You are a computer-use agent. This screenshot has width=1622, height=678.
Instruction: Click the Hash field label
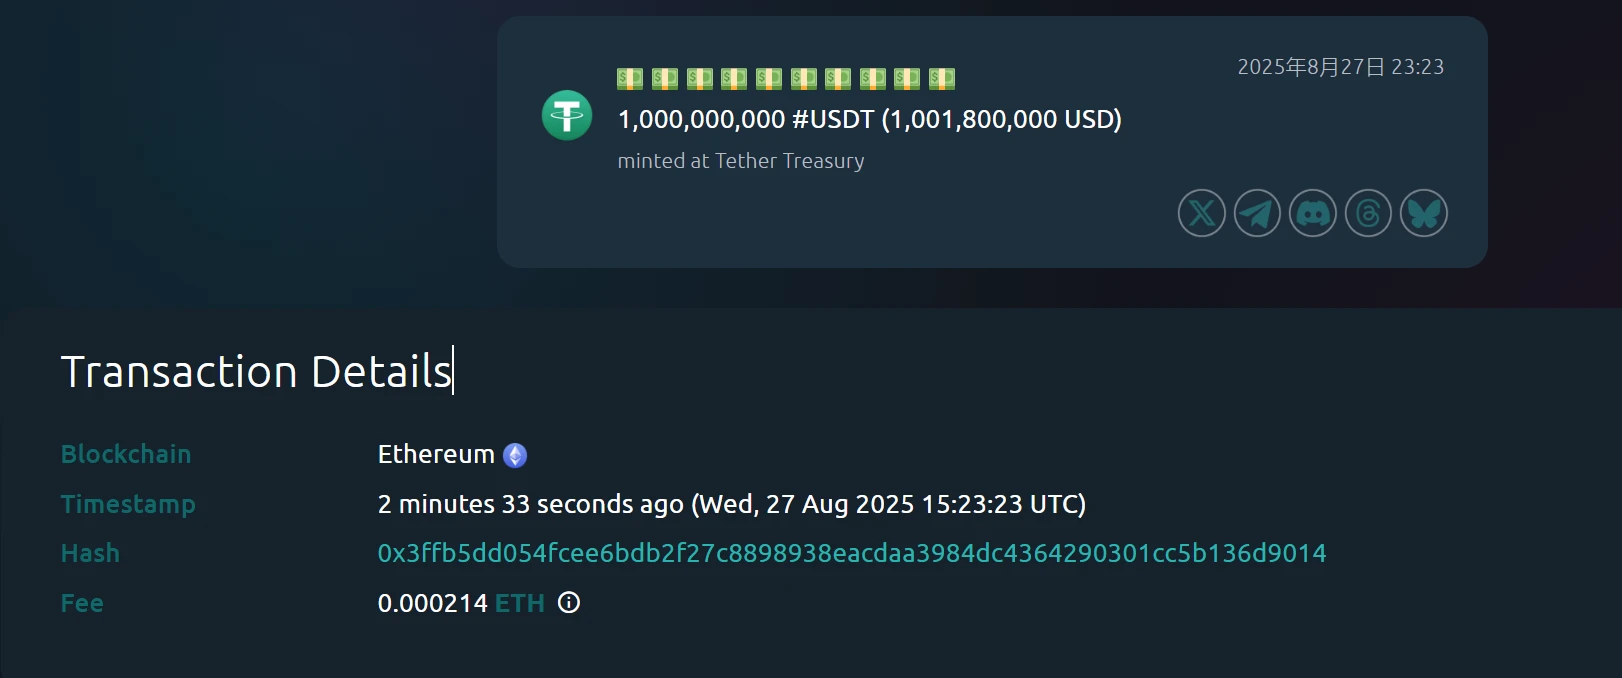[x=90, y=553]
